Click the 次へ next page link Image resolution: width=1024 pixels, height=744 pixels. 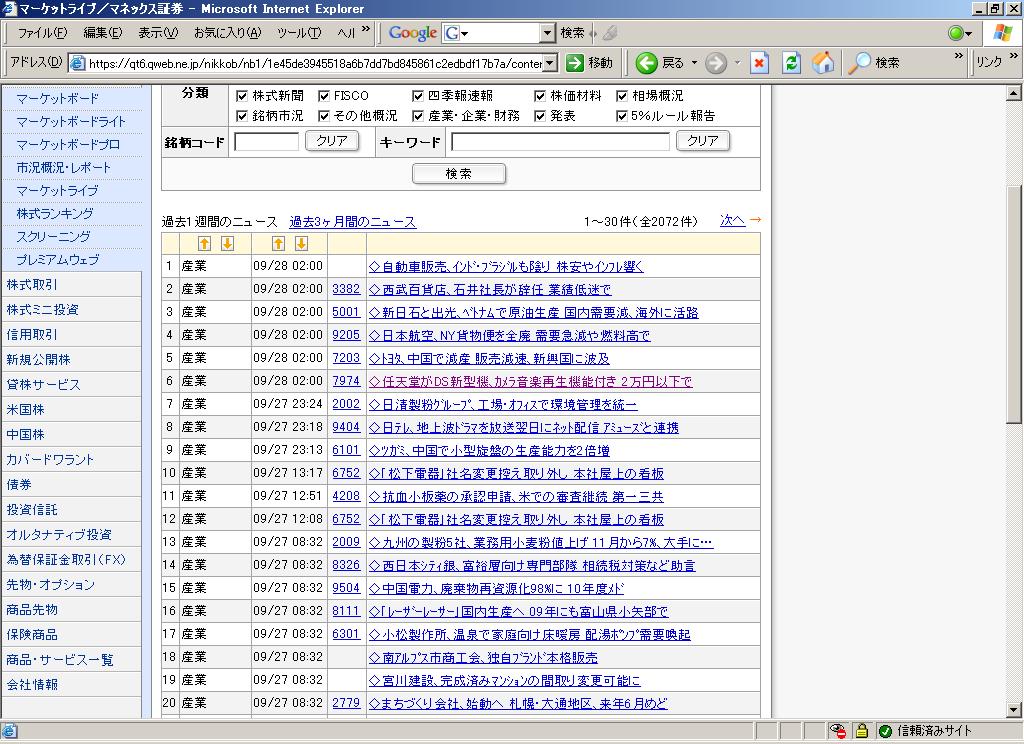733,221
